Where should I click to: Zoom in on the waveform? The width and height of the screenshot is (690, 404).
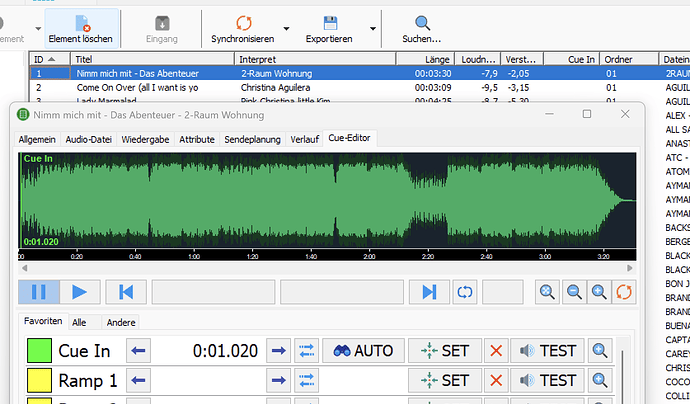599,292
